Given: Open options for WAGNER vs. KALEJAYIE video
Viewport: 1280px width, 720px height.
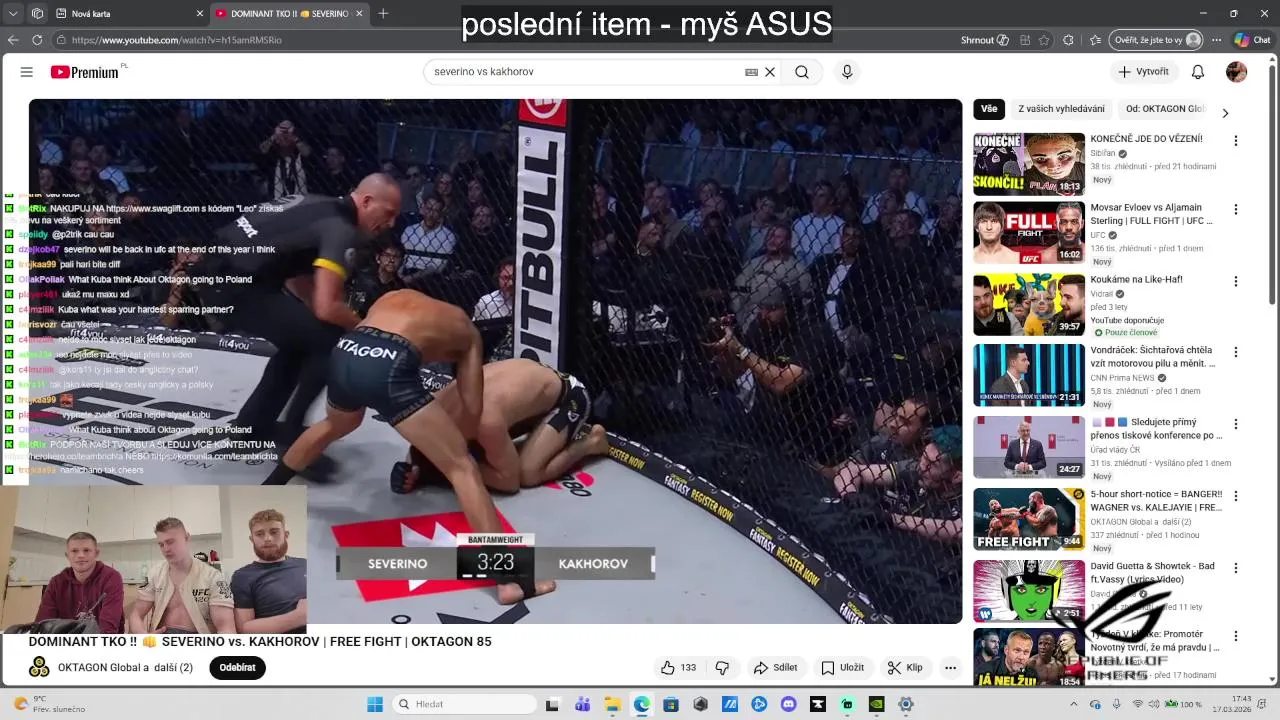Looking at the screenshot, I should click(1236, 496).
